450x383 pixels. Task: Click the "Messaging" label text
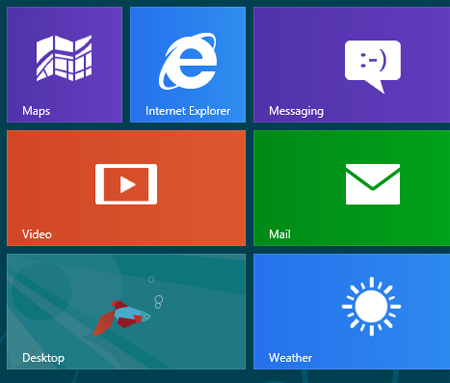pyautogui.click(x=296, y=111)
